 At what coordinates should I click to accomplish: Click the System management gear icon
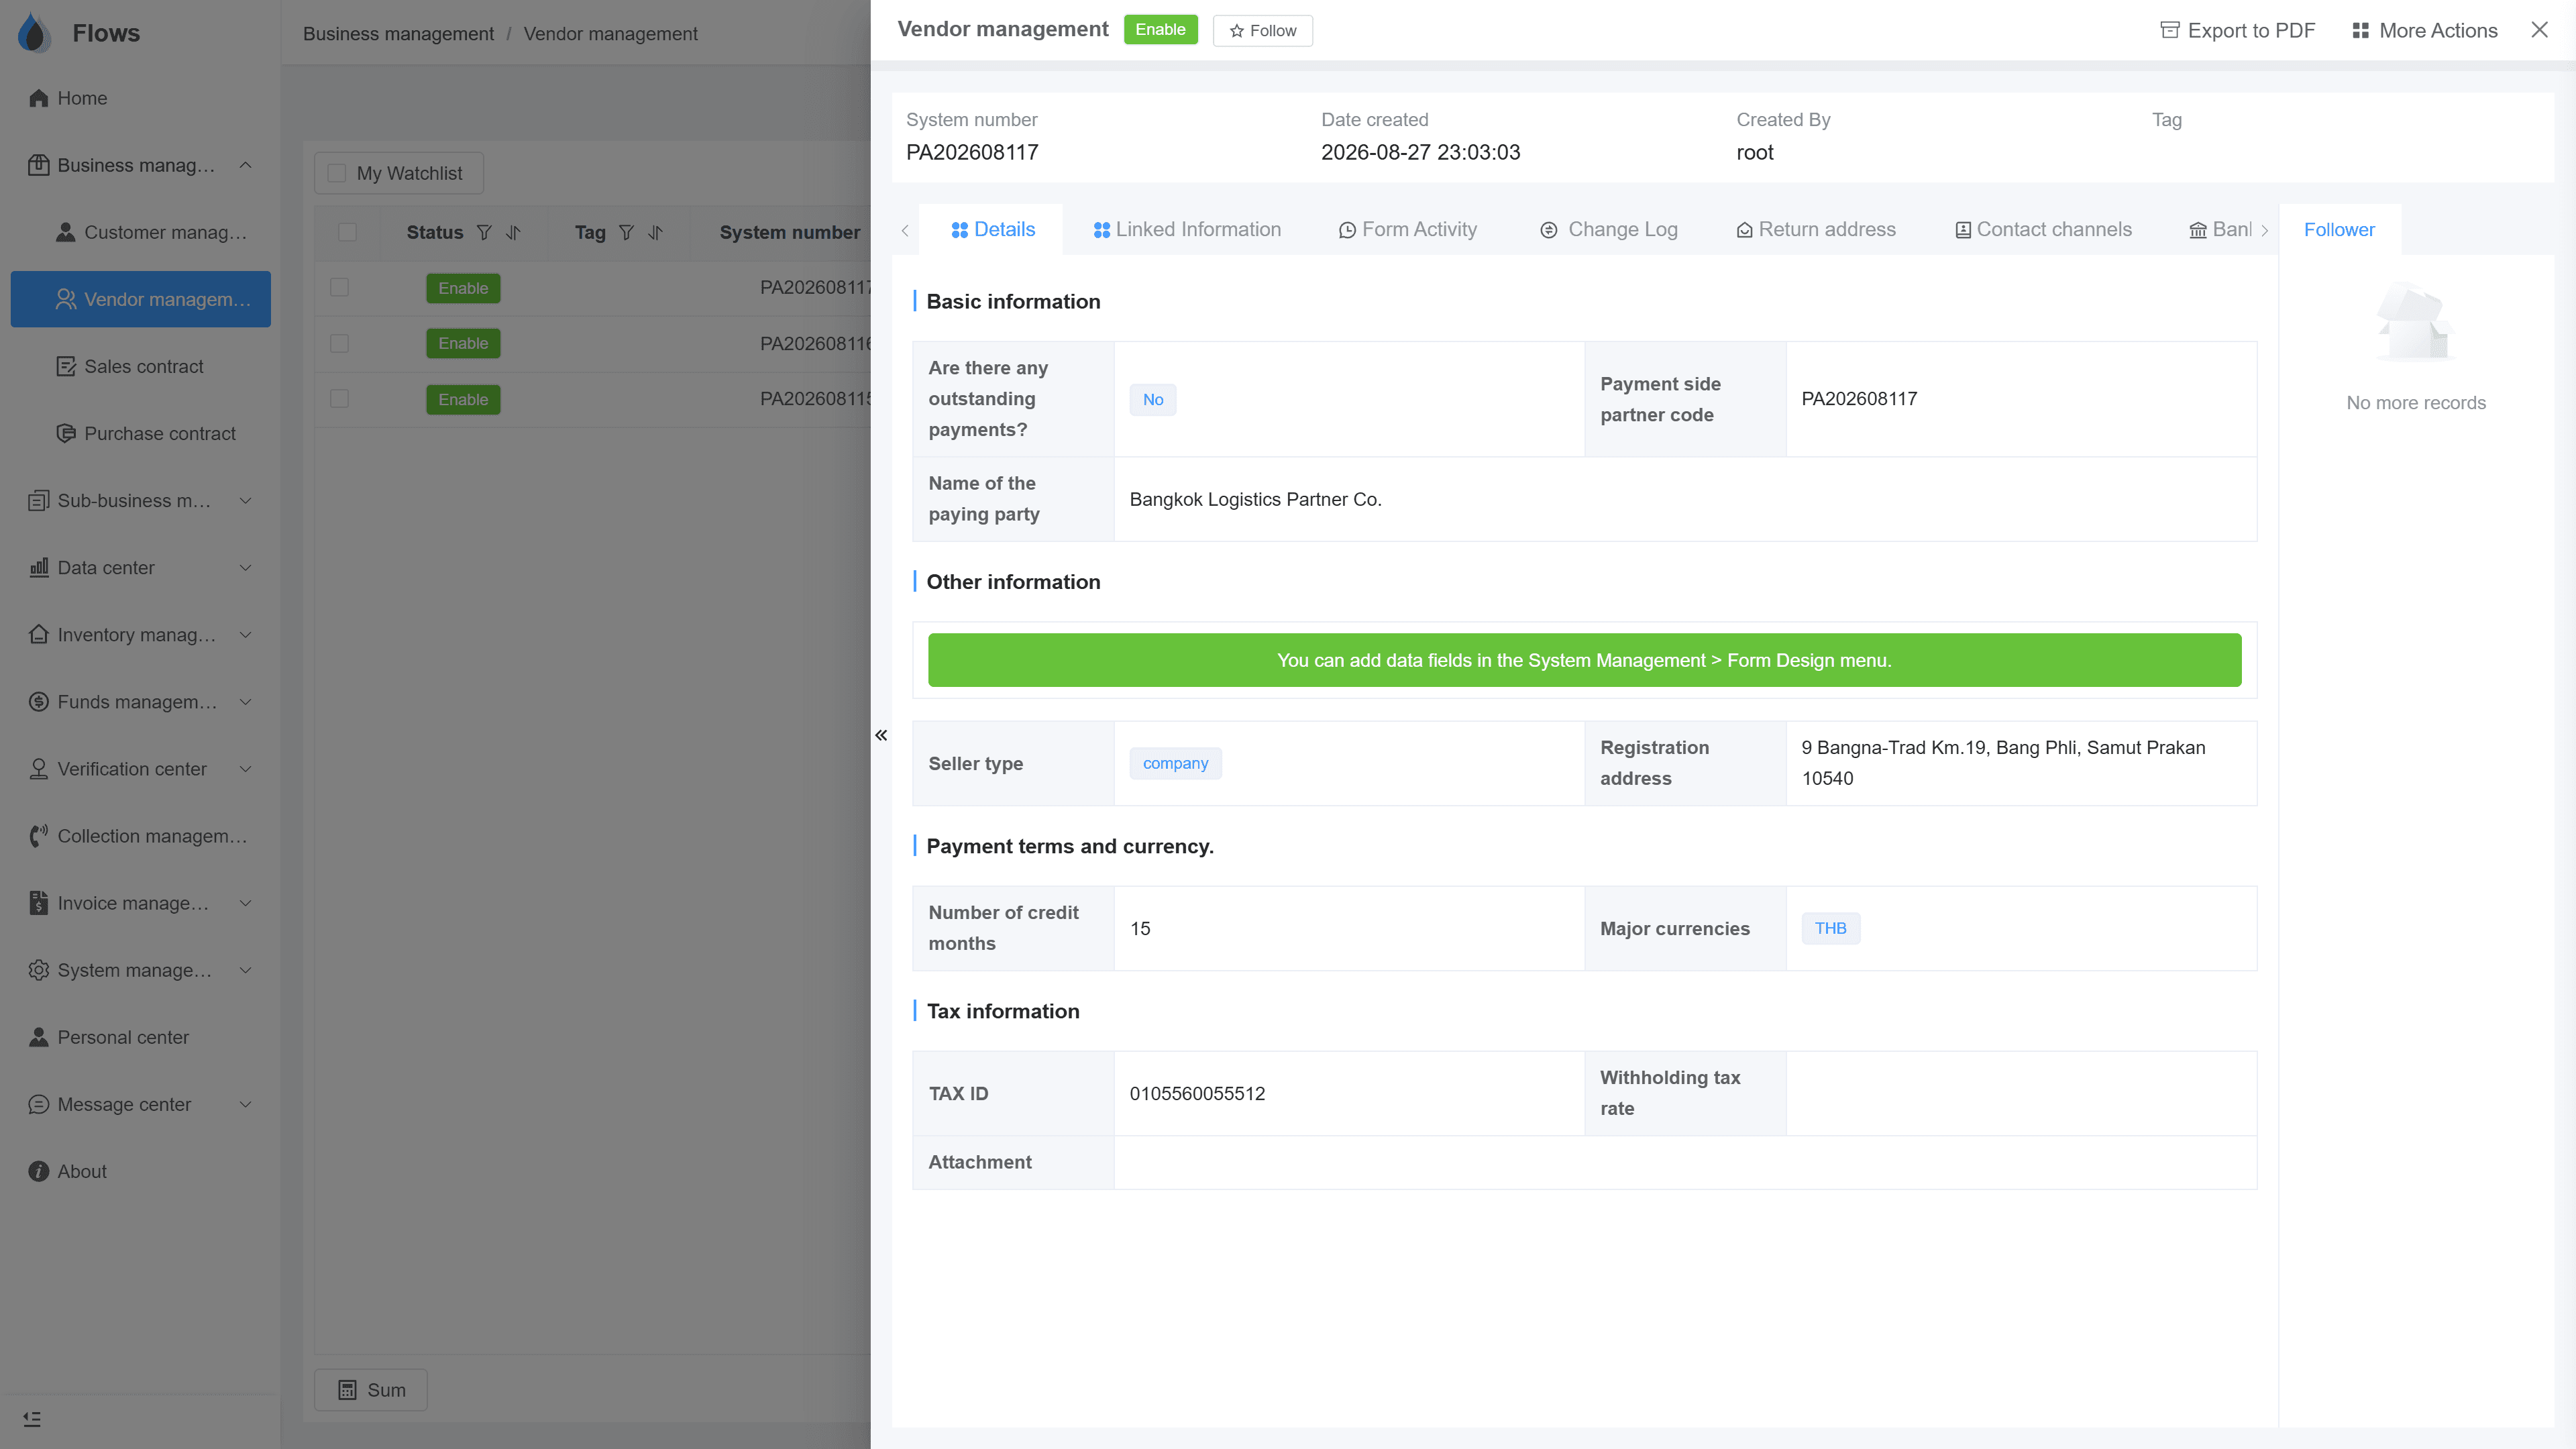click(39, 969)
